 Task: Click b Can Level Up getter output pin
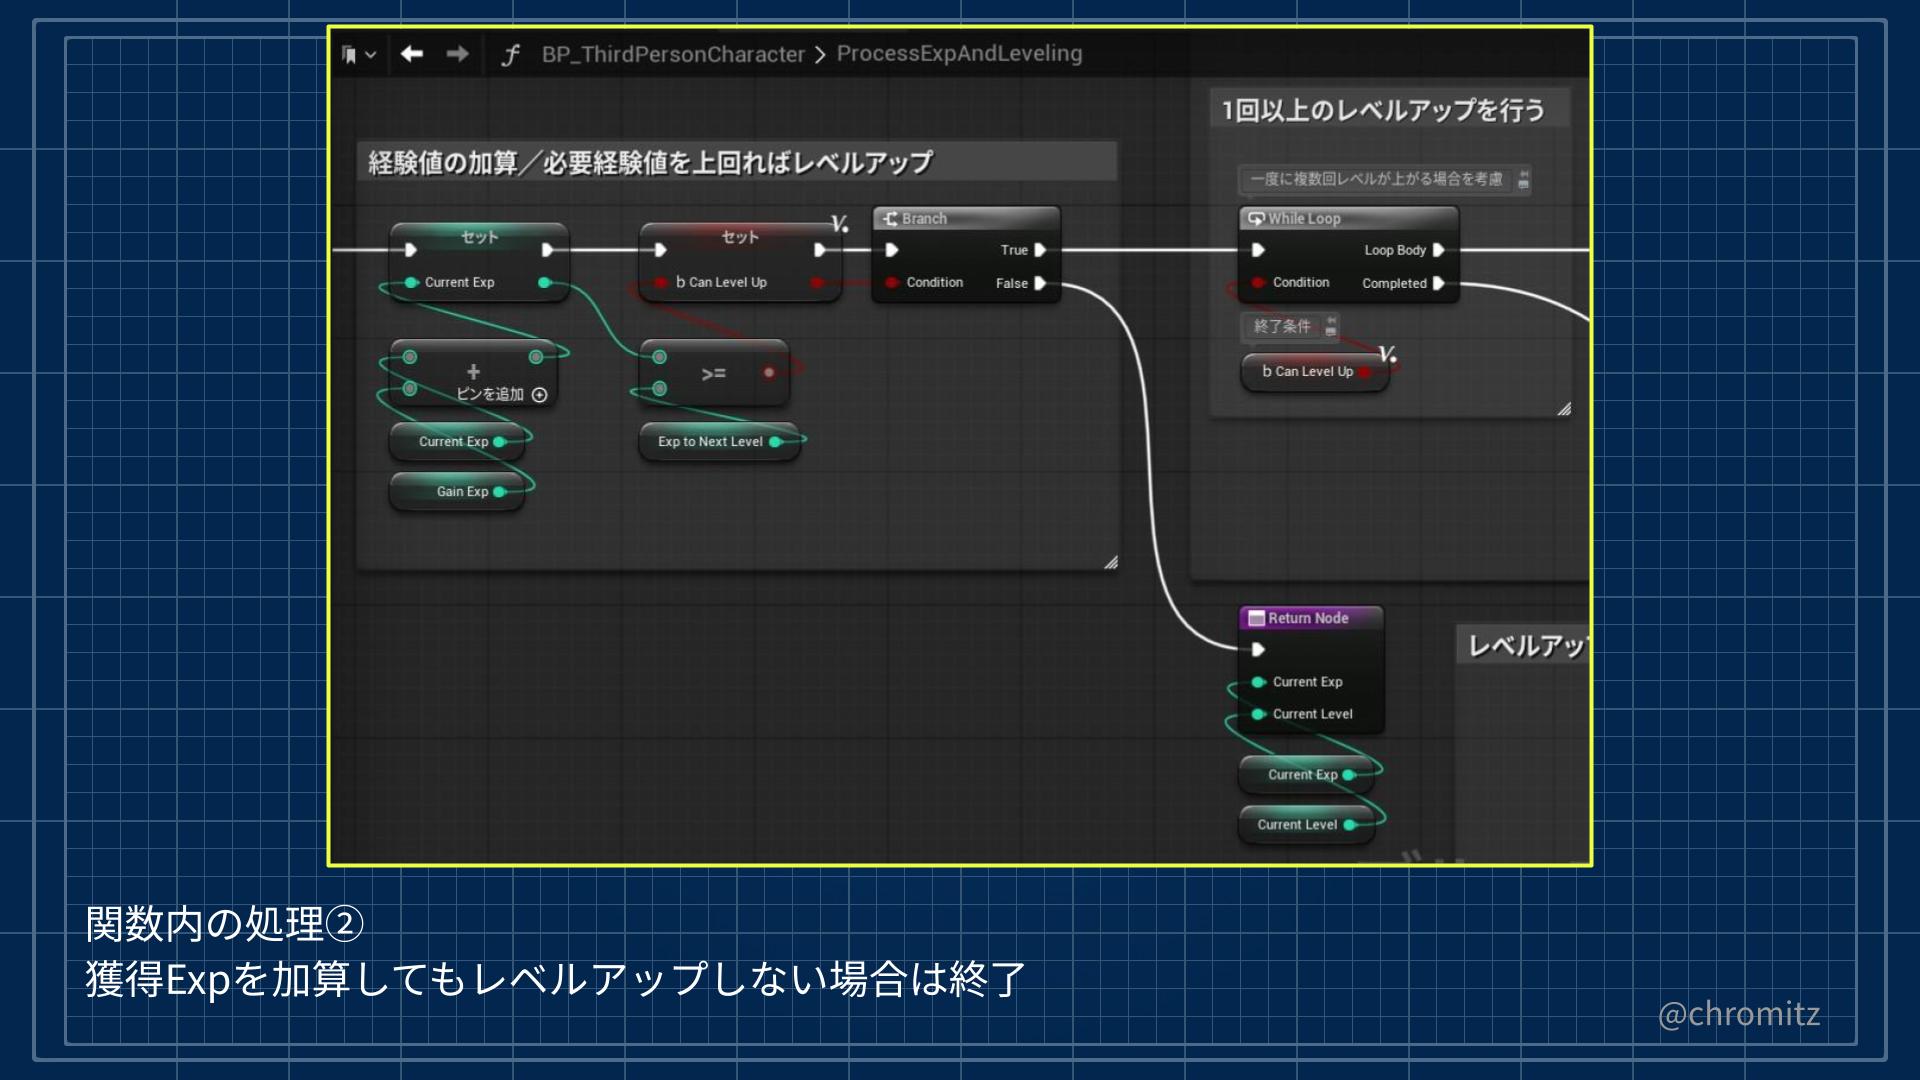1364,372
